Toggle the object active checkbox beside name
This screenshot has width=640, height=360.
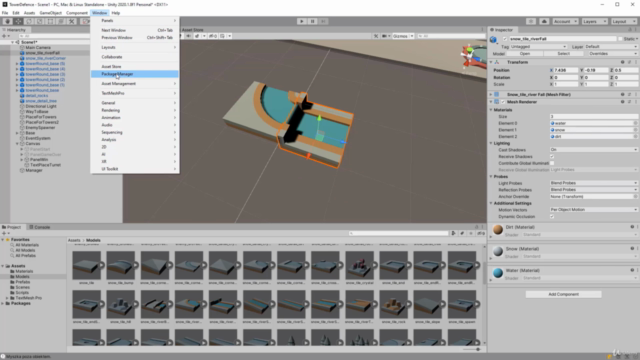505,39
